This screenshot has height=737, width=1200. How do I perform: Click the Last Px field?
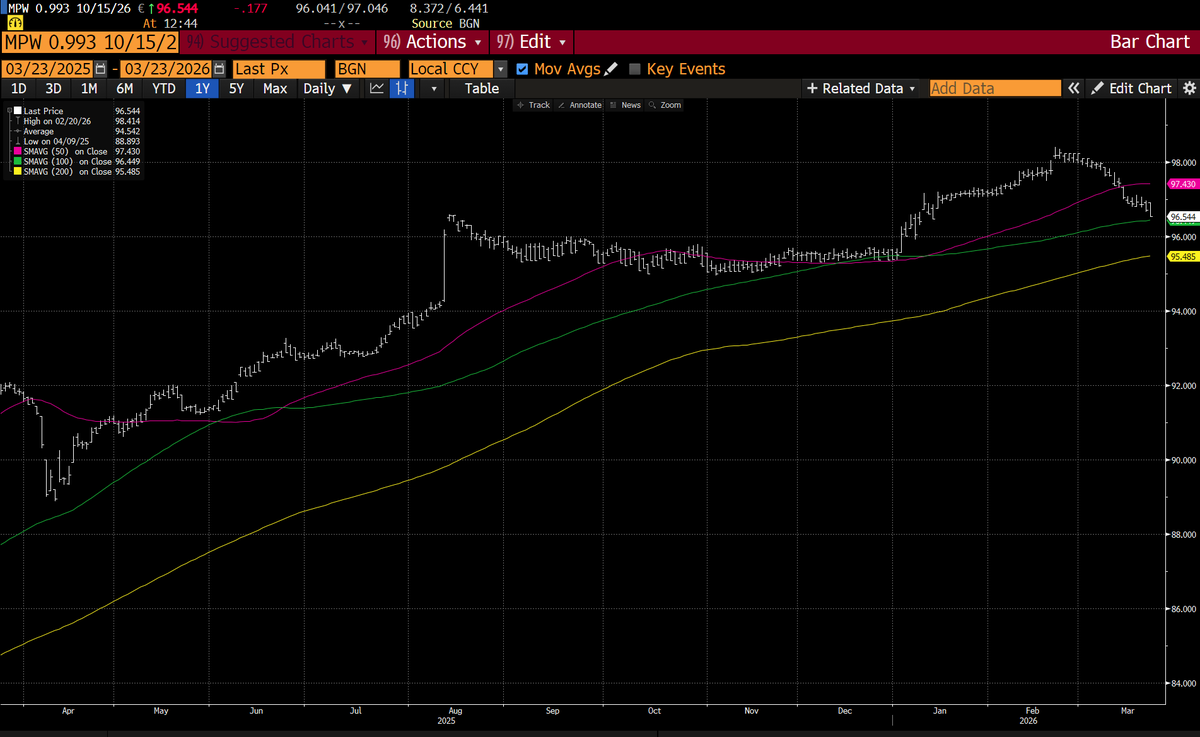click(x=279, y=69)
